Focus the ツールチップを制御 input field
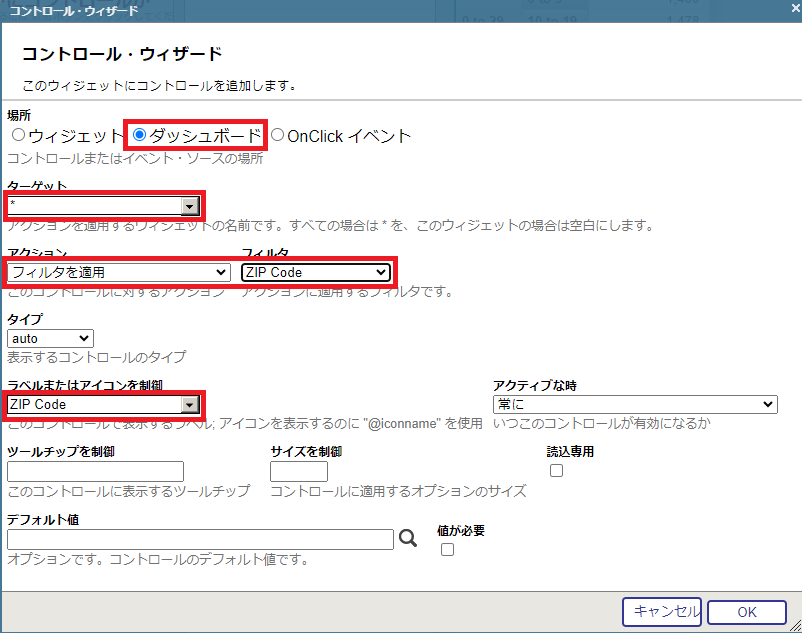802x633 pixels. click(95, 471)
